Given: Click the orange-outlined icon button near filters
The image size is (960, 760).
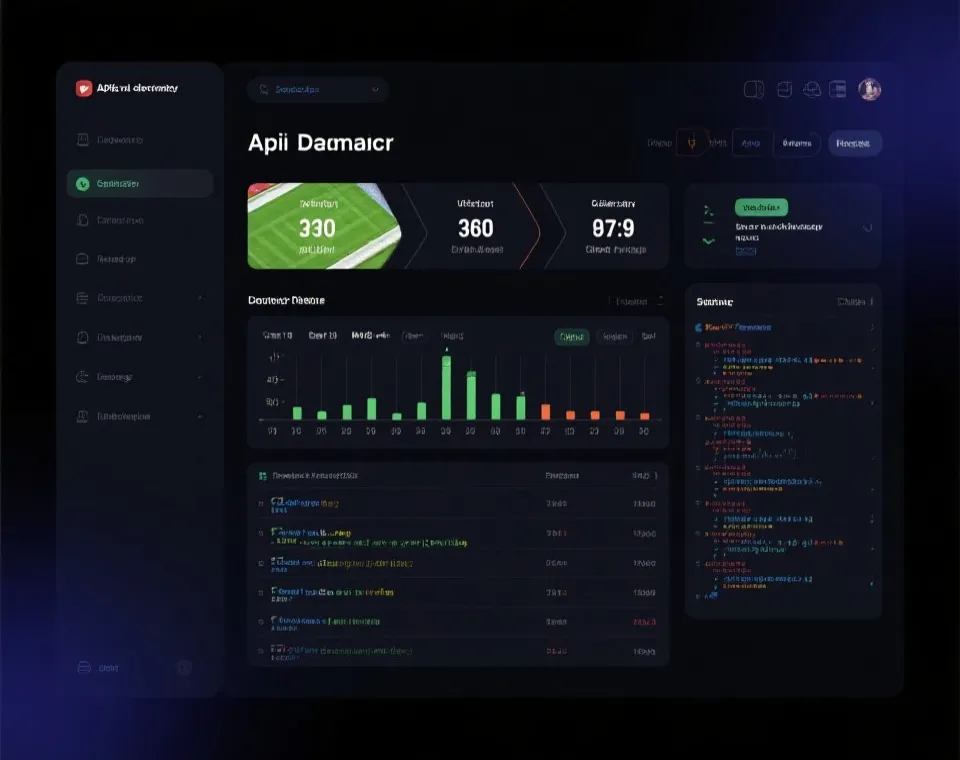Looking at the screenshot, I should tap(691, 143).
